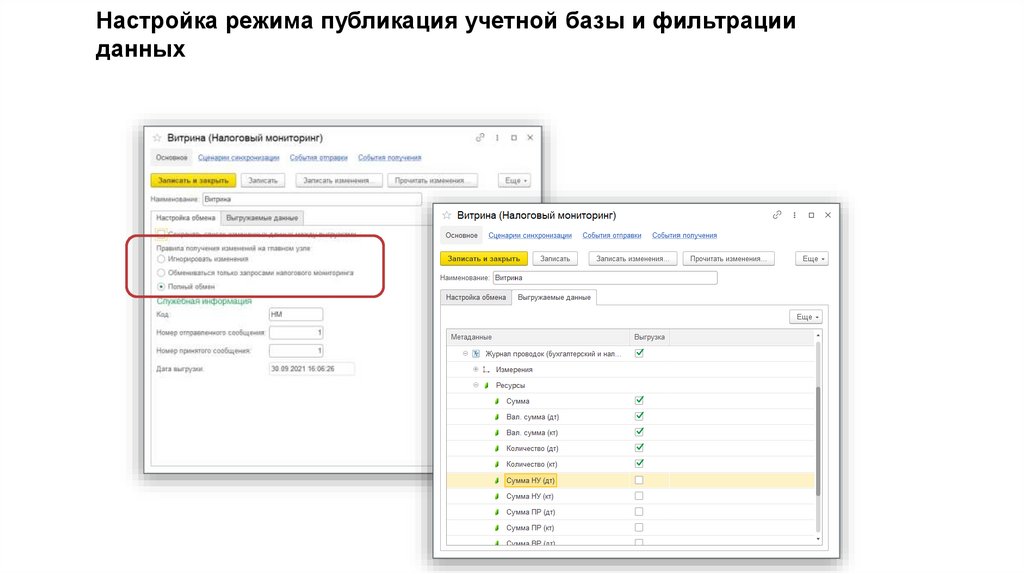
Task: Click into the Код field containing НМ
Action: (x=296, y=315)
